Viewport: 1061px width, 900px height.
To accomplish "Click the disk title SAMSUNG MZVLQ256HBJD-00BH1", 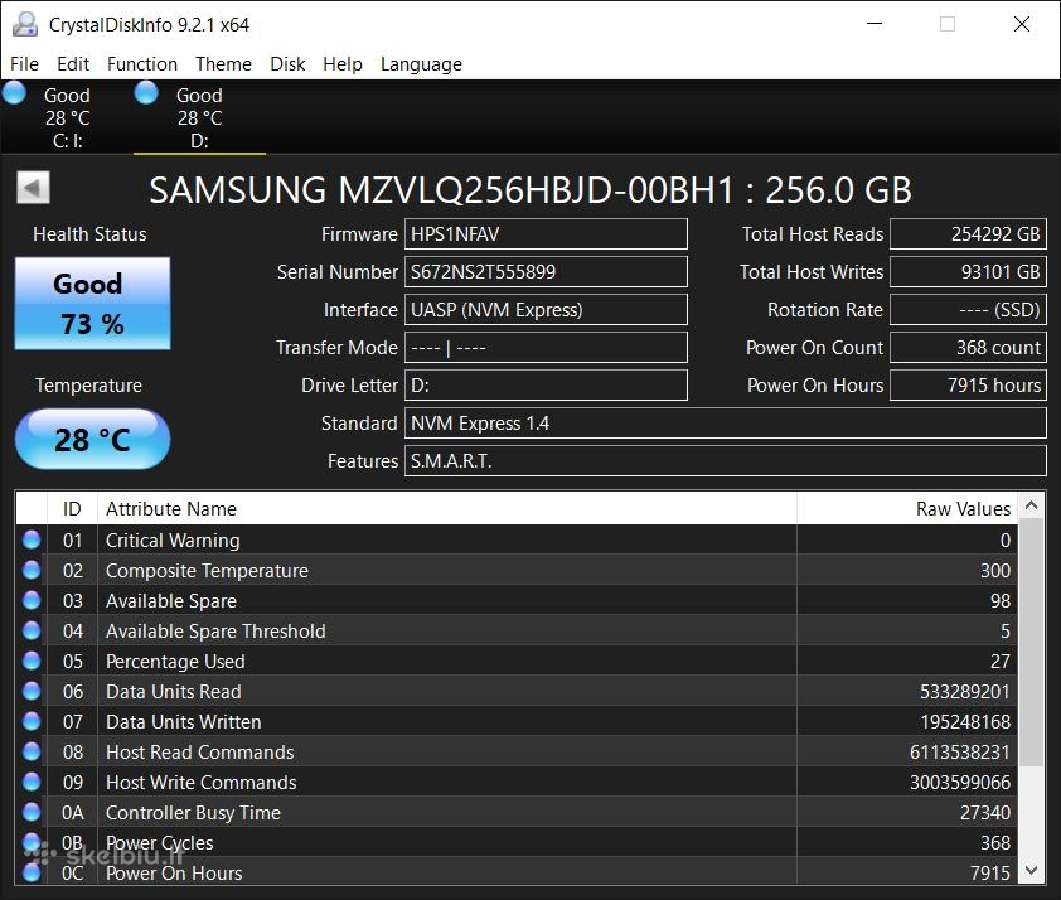I will [x=441, y=190].
